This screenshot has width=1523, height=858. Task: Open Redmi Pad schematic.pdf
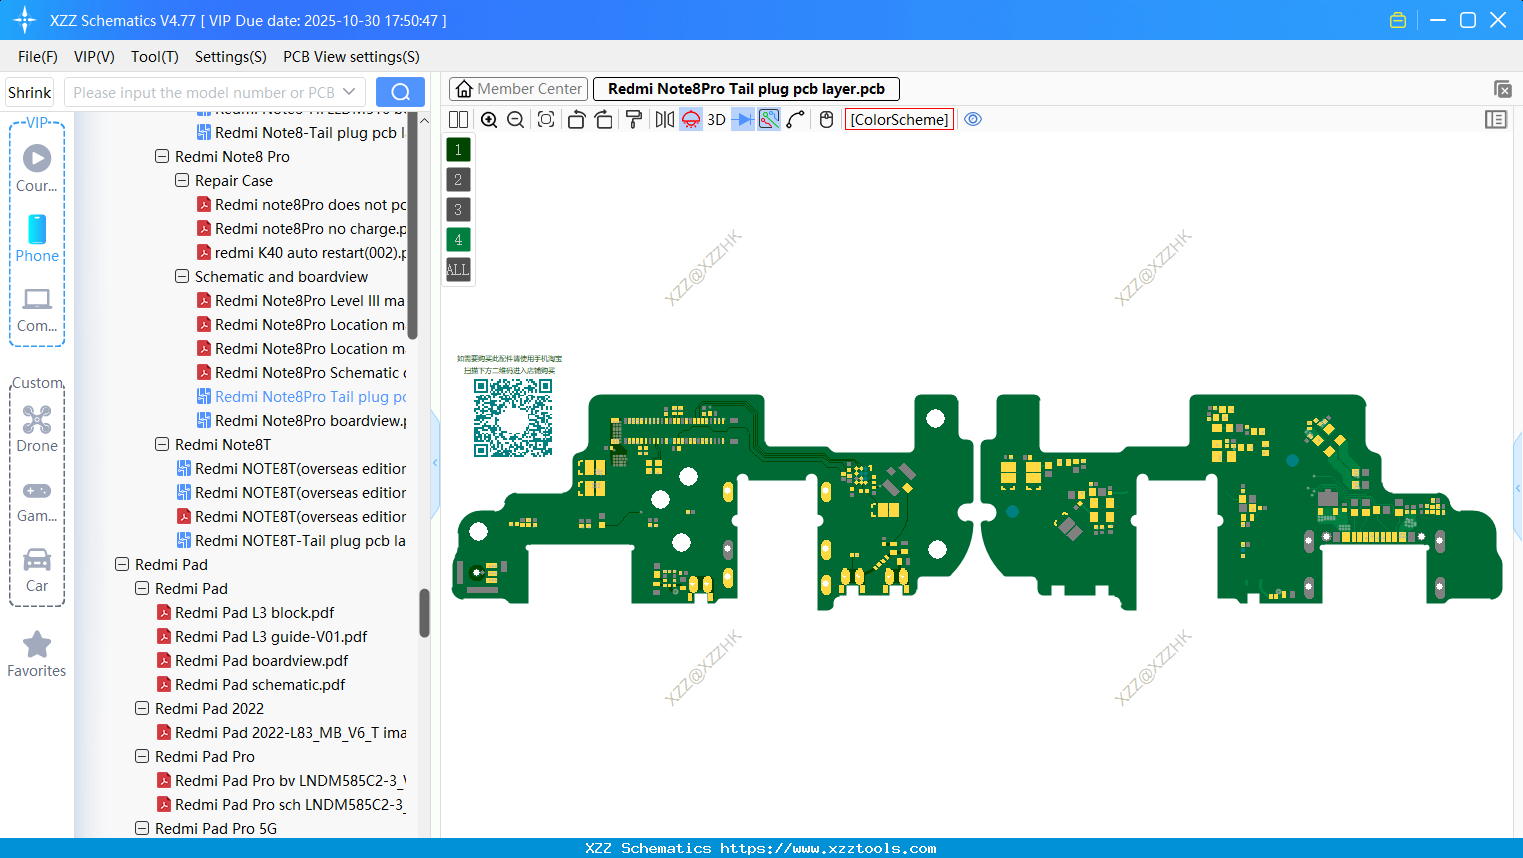click(x=251, y=685)
